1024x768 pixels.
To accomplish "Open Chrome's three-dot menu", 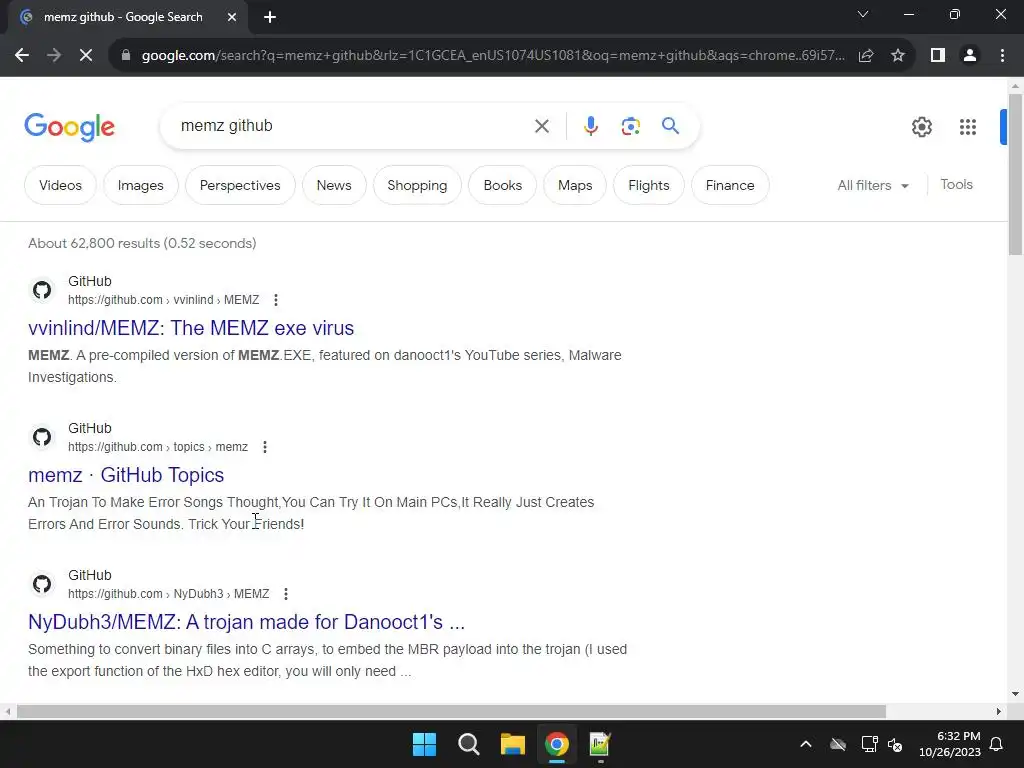I will pyautogui.click(x=1002, y=56).
